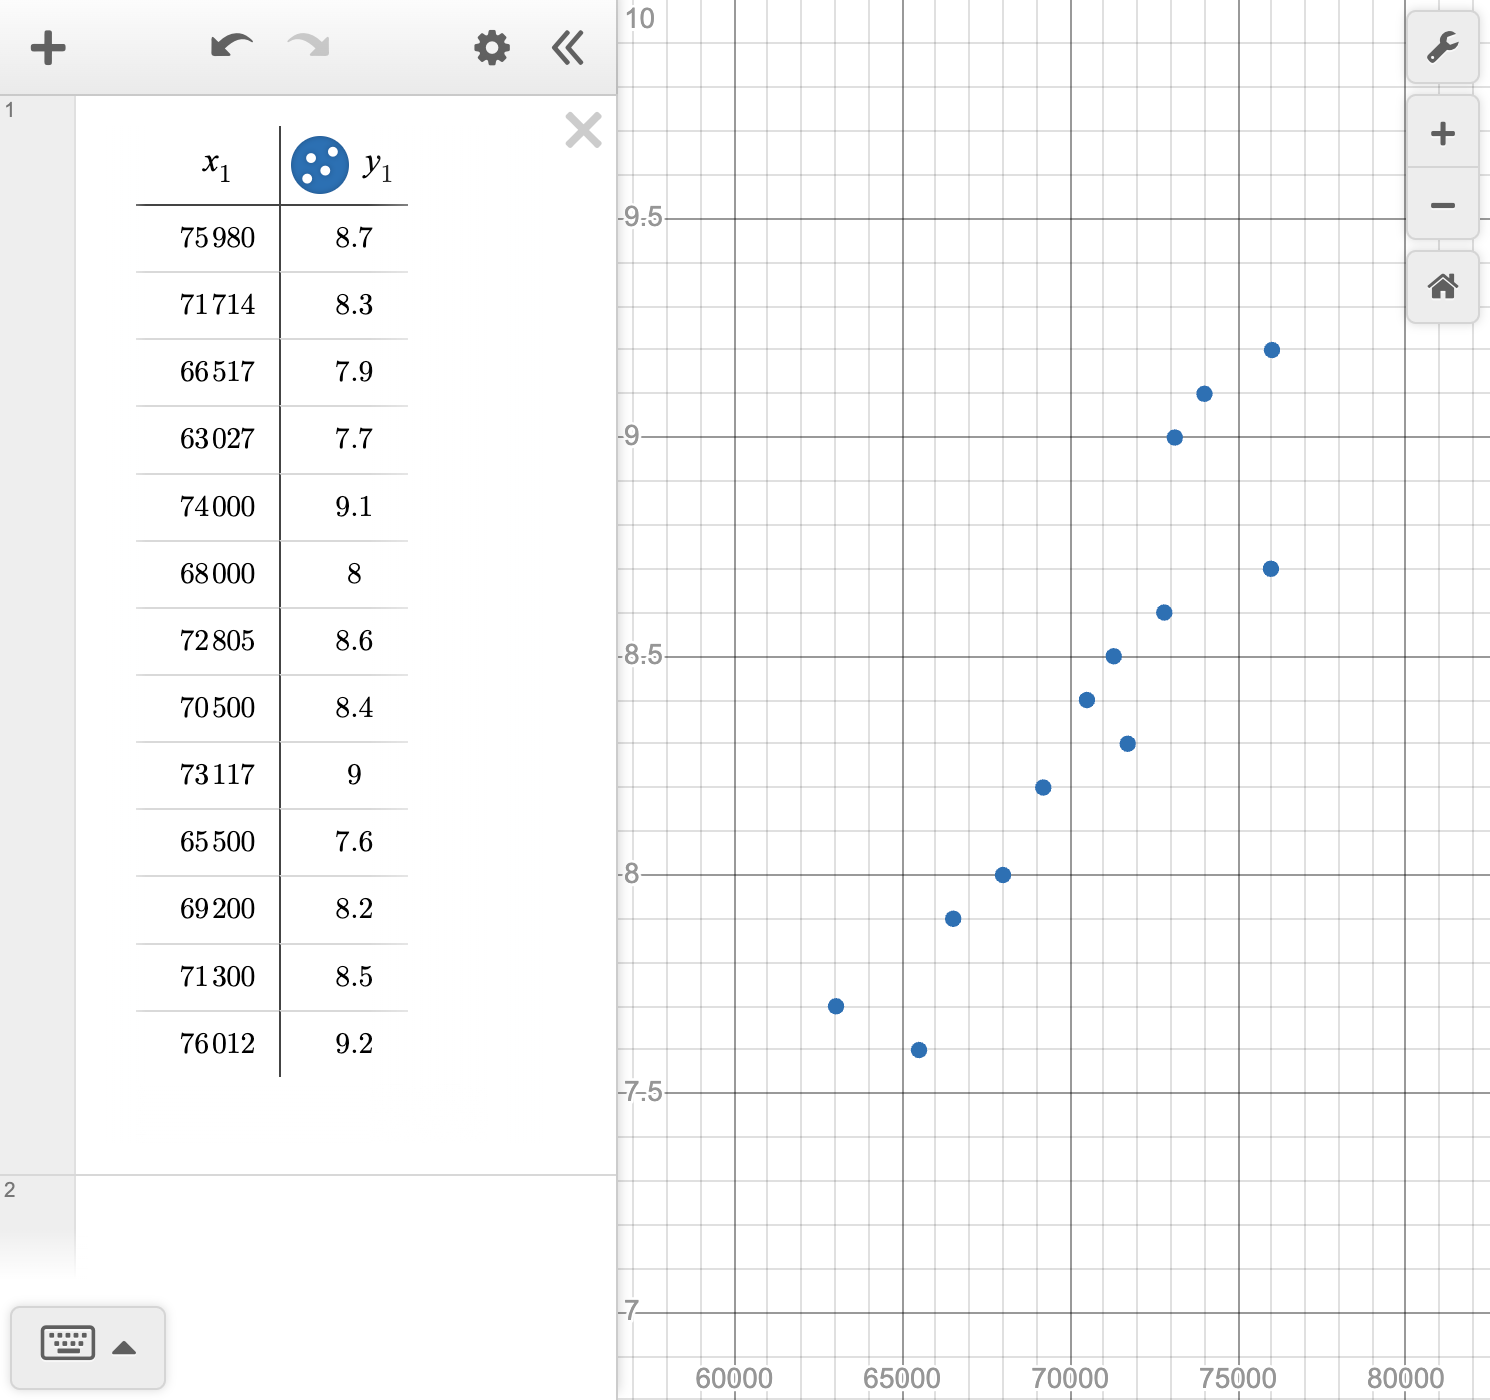Open the edit list settings gear
This screenshot has height=1400, width=1490.
pos(490,47)
